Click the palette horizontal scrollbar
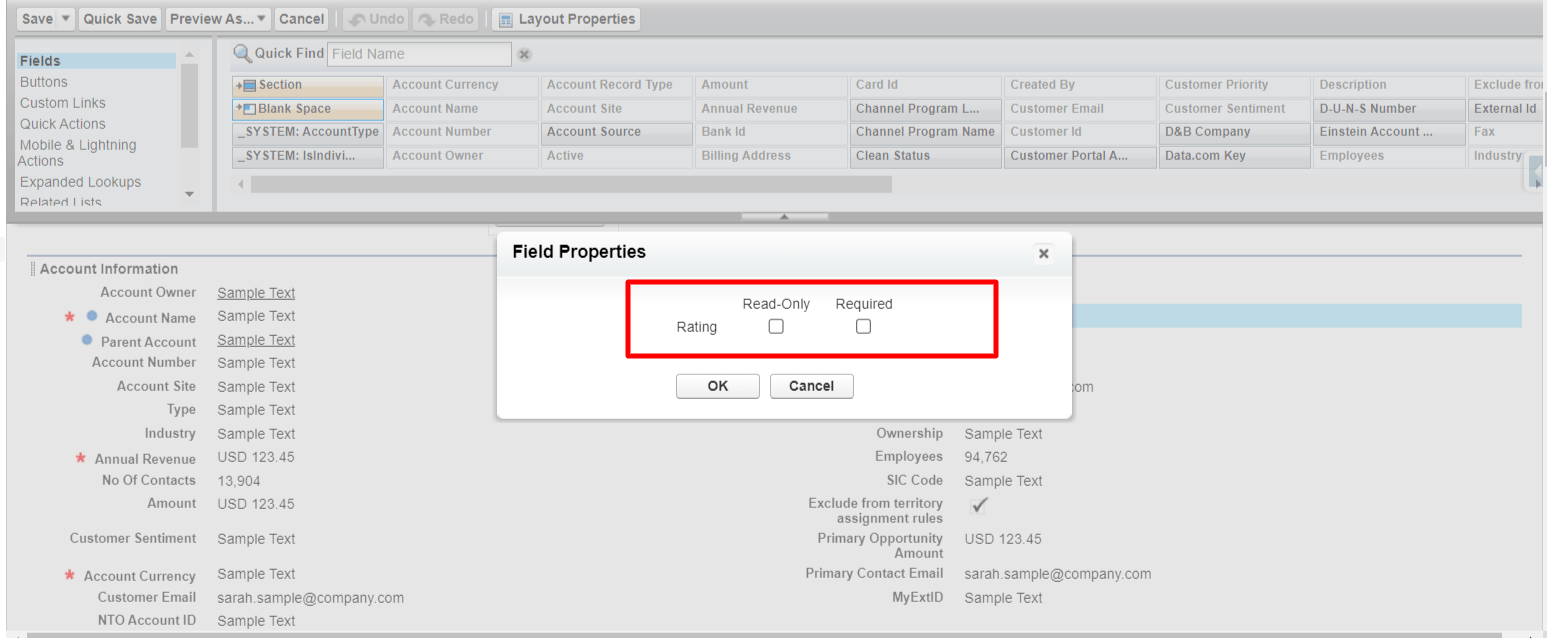 pyautogui.click(x=570, y=184)
